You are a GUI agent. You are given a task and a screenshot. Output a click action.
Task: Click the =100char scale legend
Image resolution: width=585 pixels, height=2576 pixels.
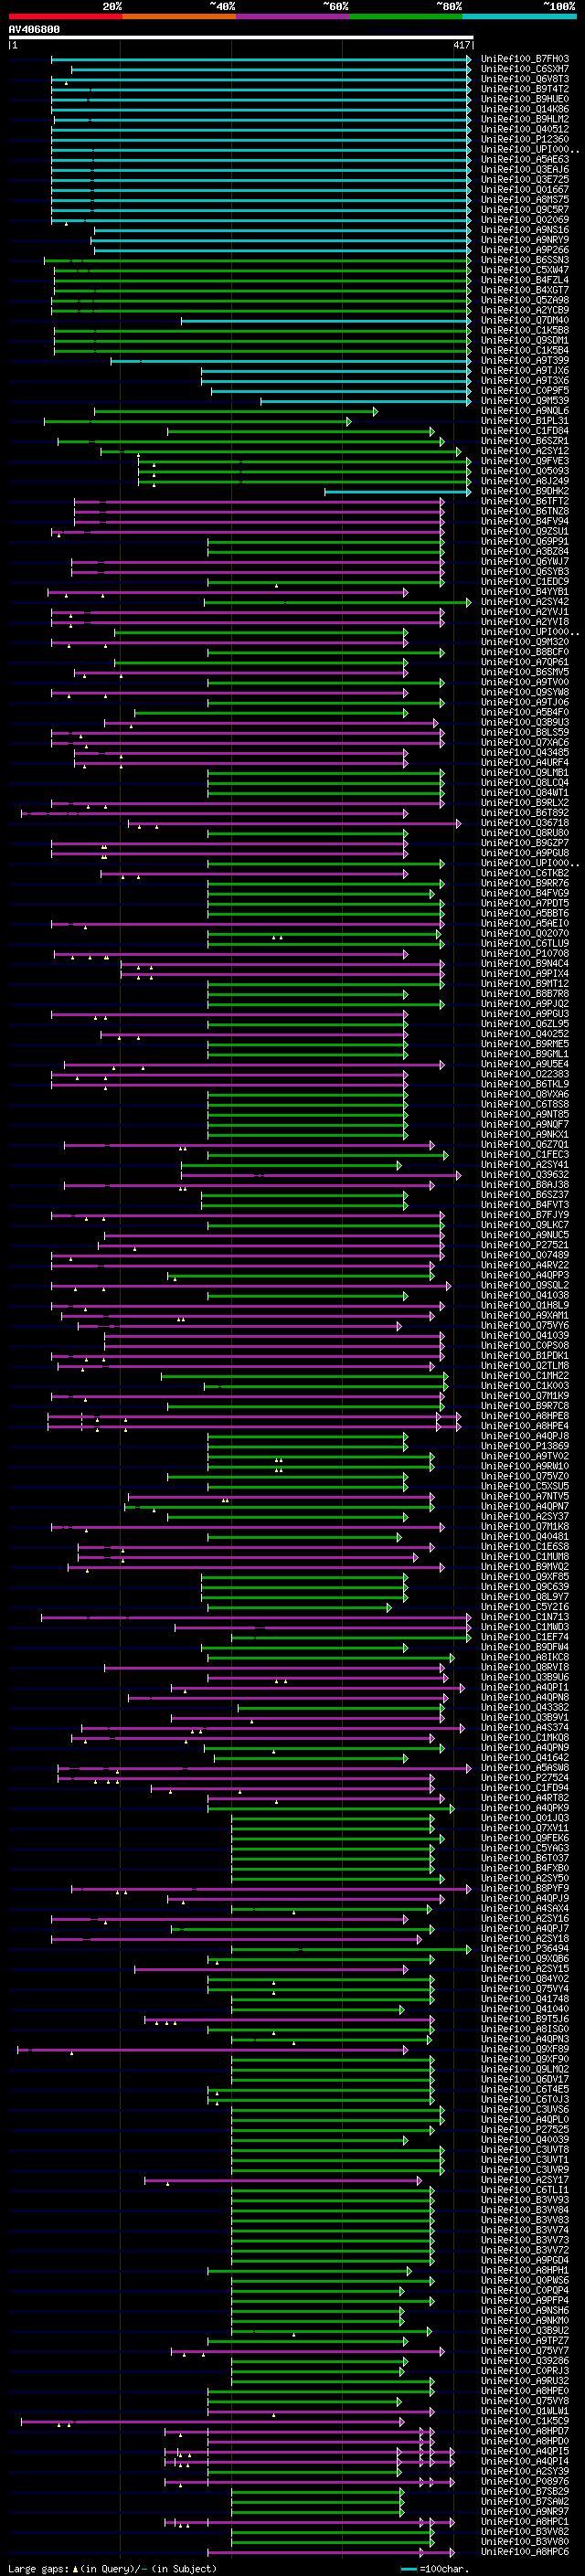(434, 2568)
